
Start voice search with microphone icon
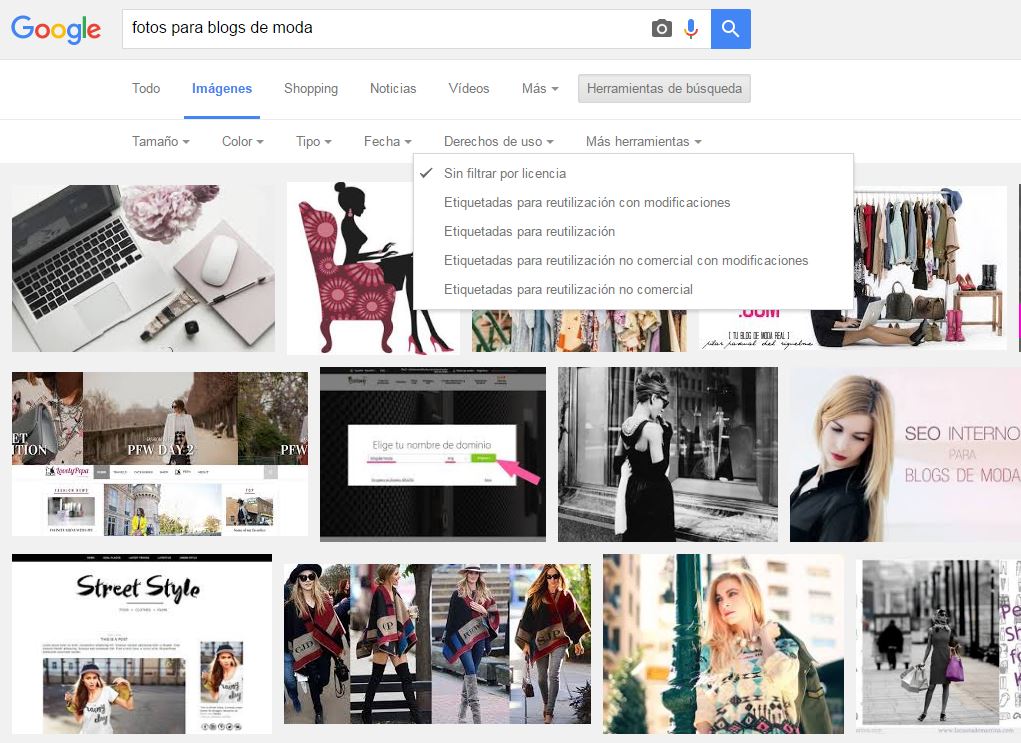click(691, 29)
